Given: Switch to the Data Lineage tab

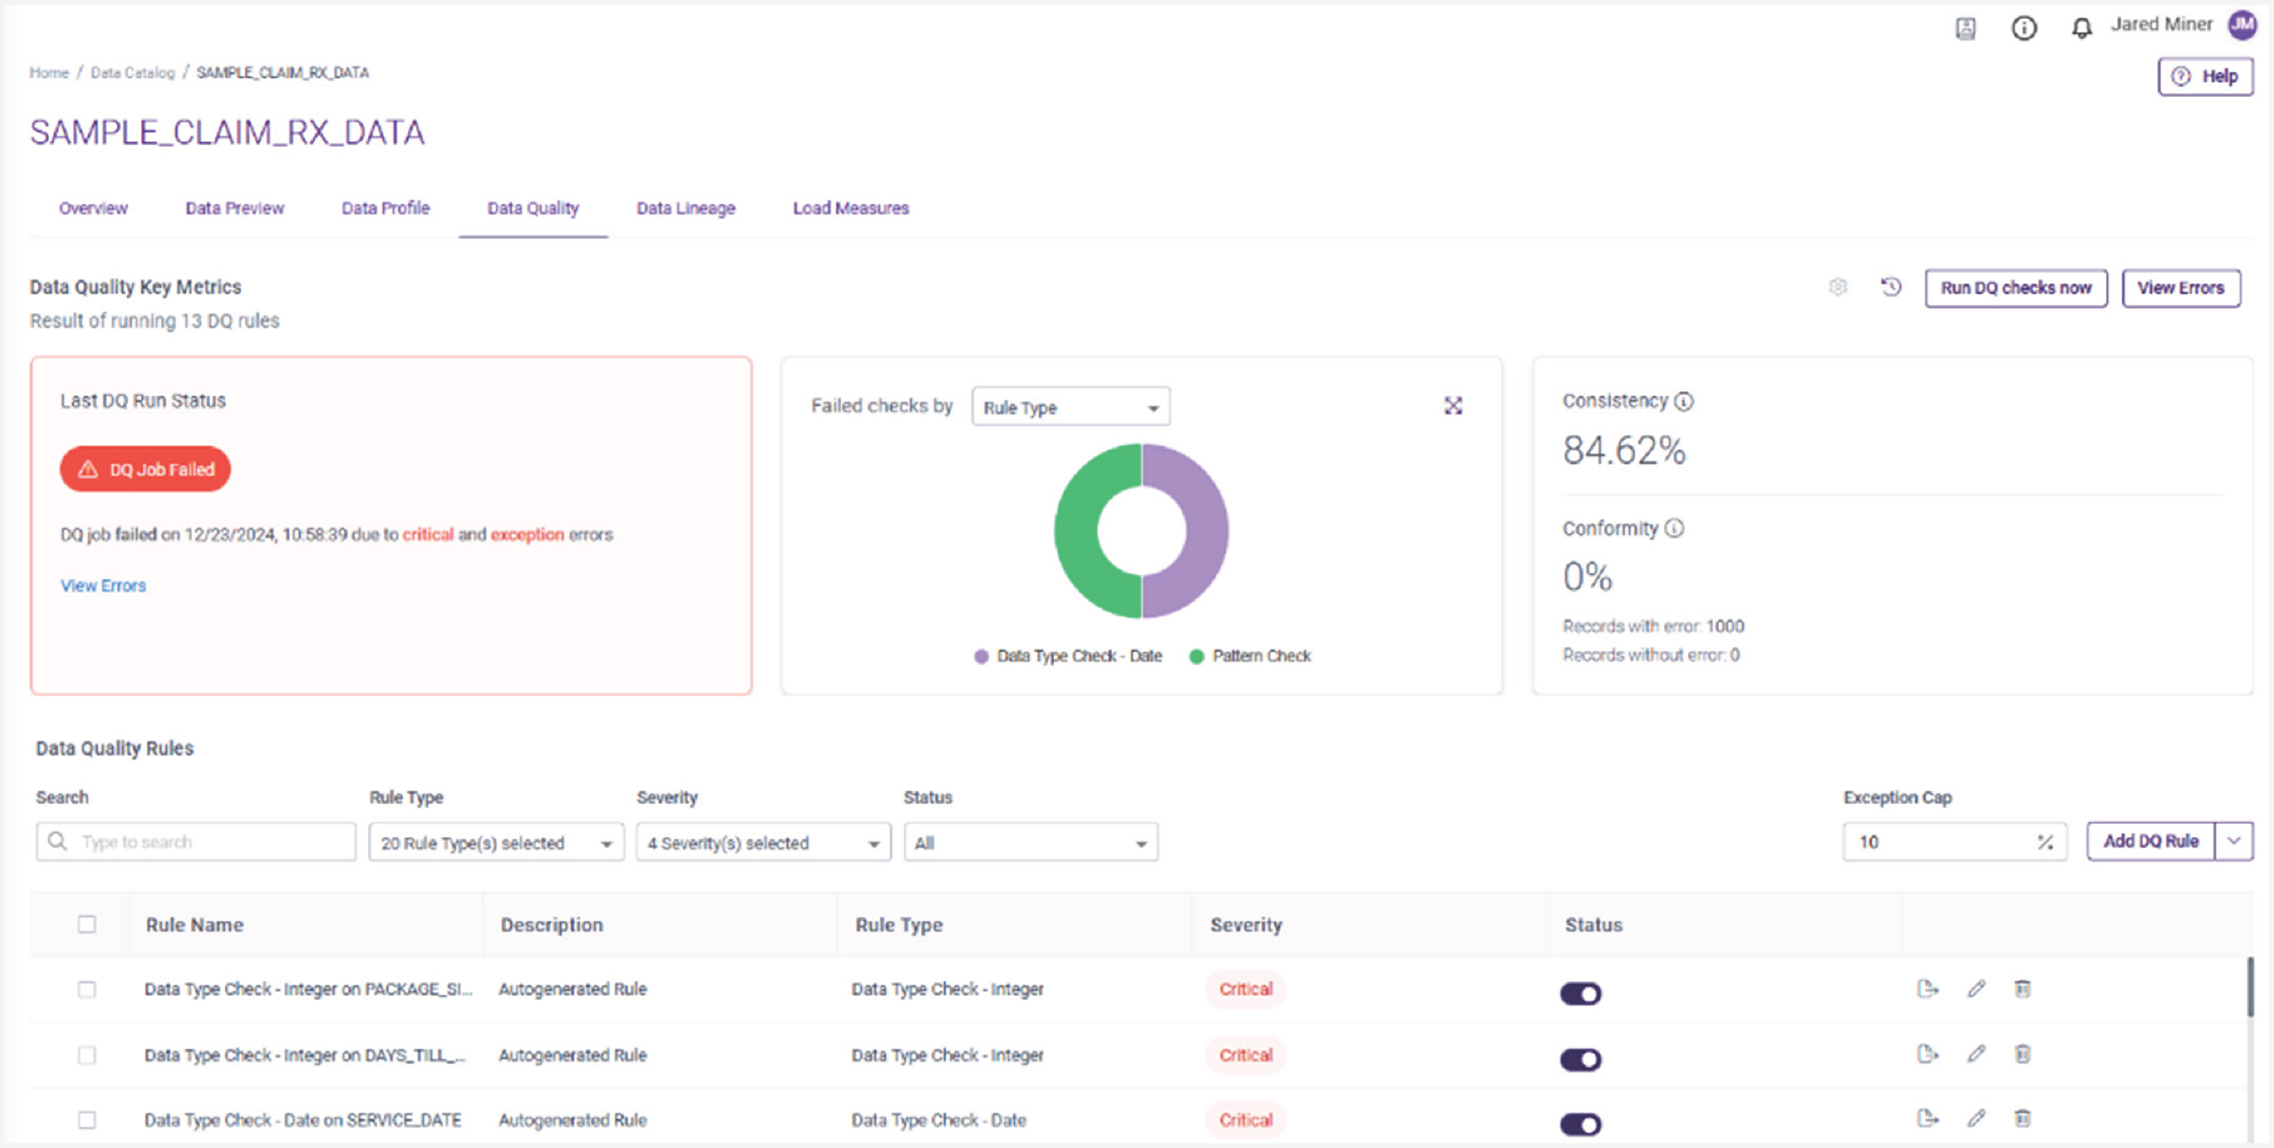Looking at the screenshot, I should point(685,208).
